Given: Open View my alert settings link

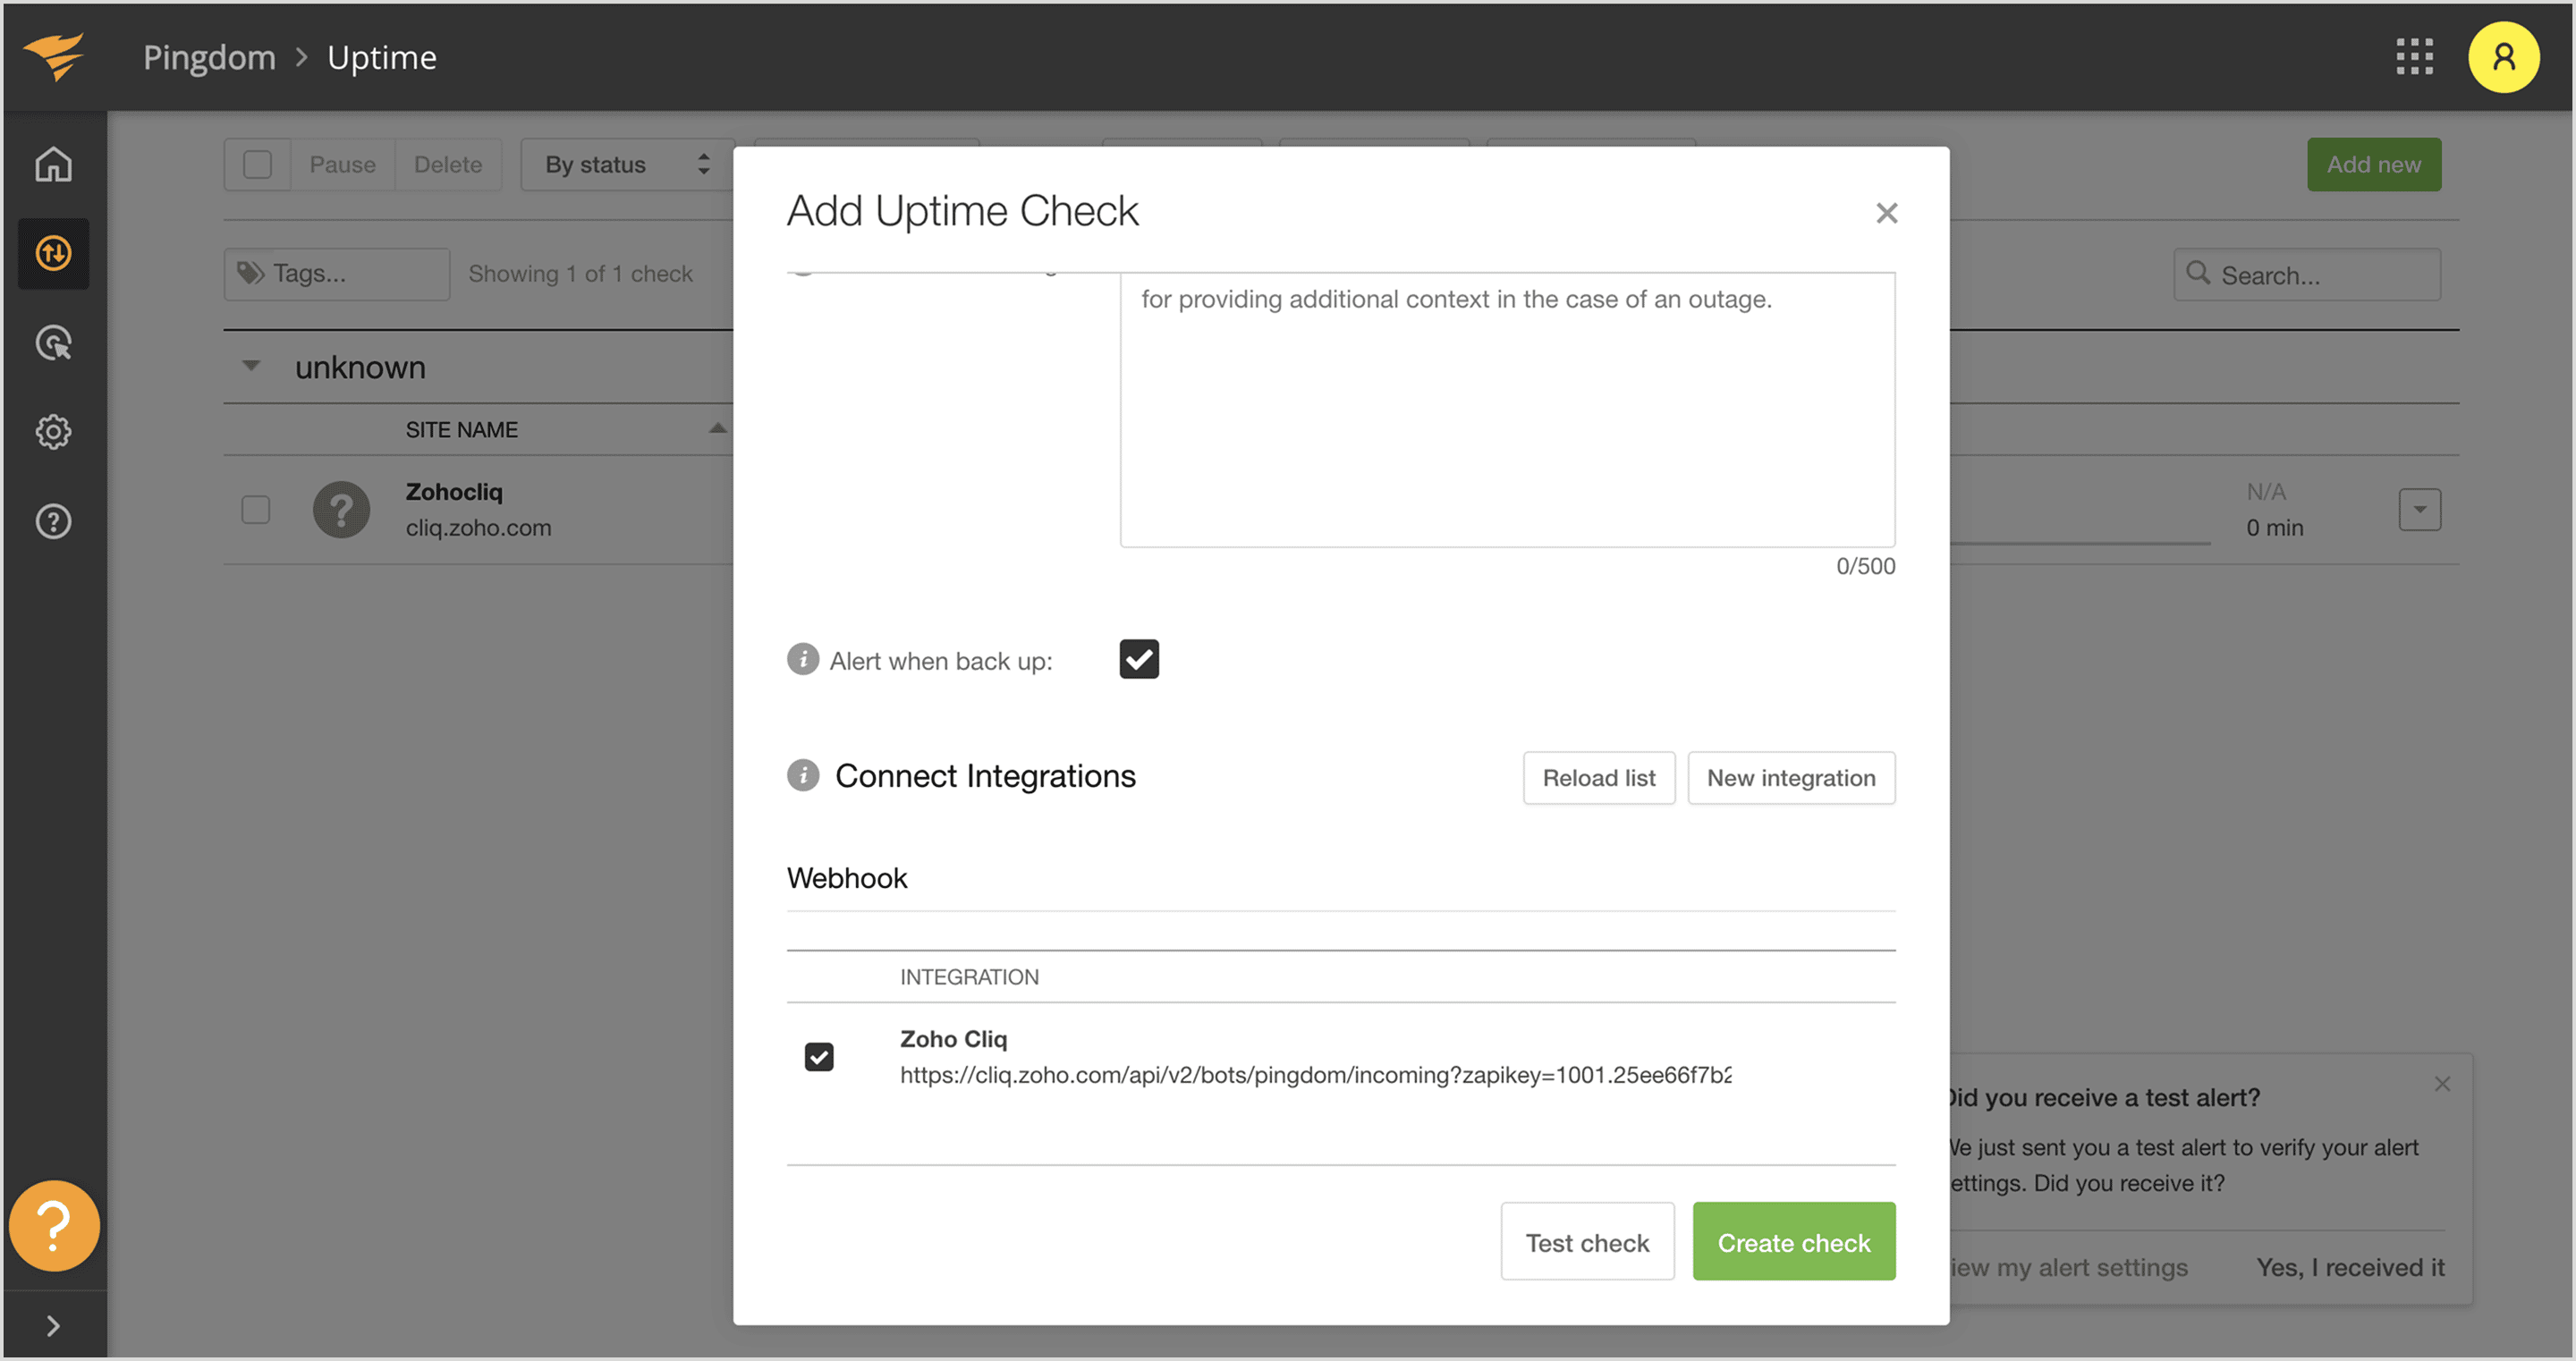Looking at the screenshot, I should pyautogui.click(x=2067, y=1268).
